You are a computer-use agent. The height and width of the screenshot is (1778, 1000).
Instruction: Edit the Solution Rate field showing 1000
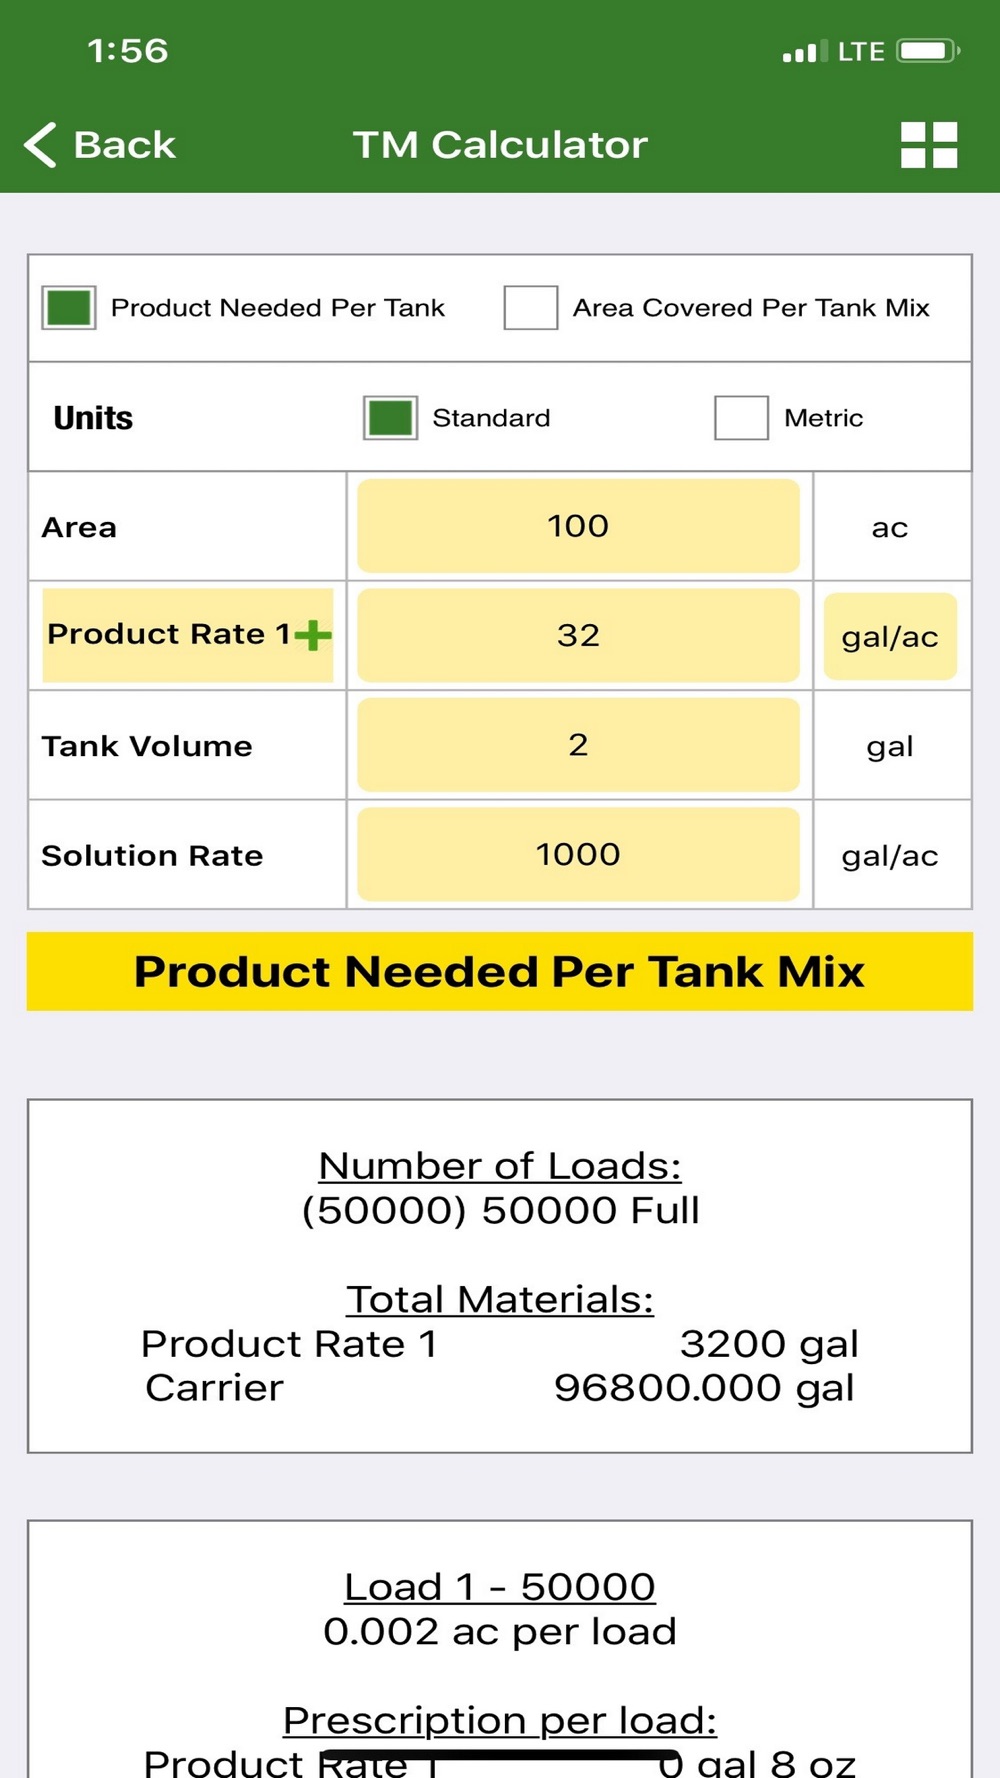tap(578, 855)
